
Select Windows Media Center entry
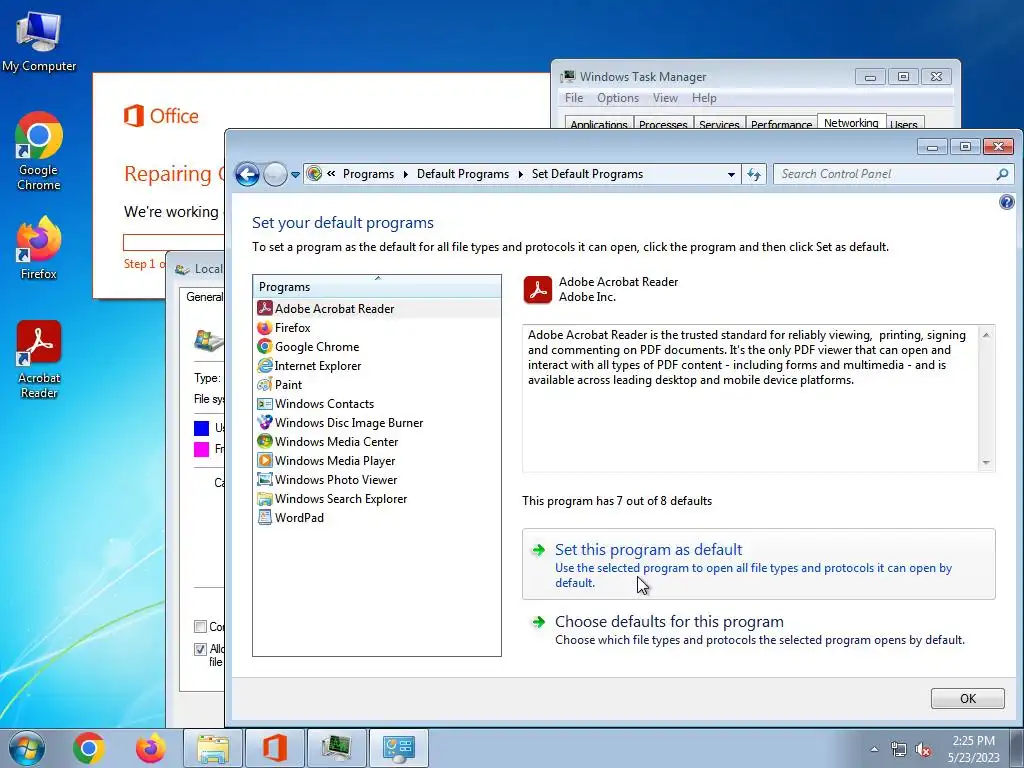coord(377,441)
